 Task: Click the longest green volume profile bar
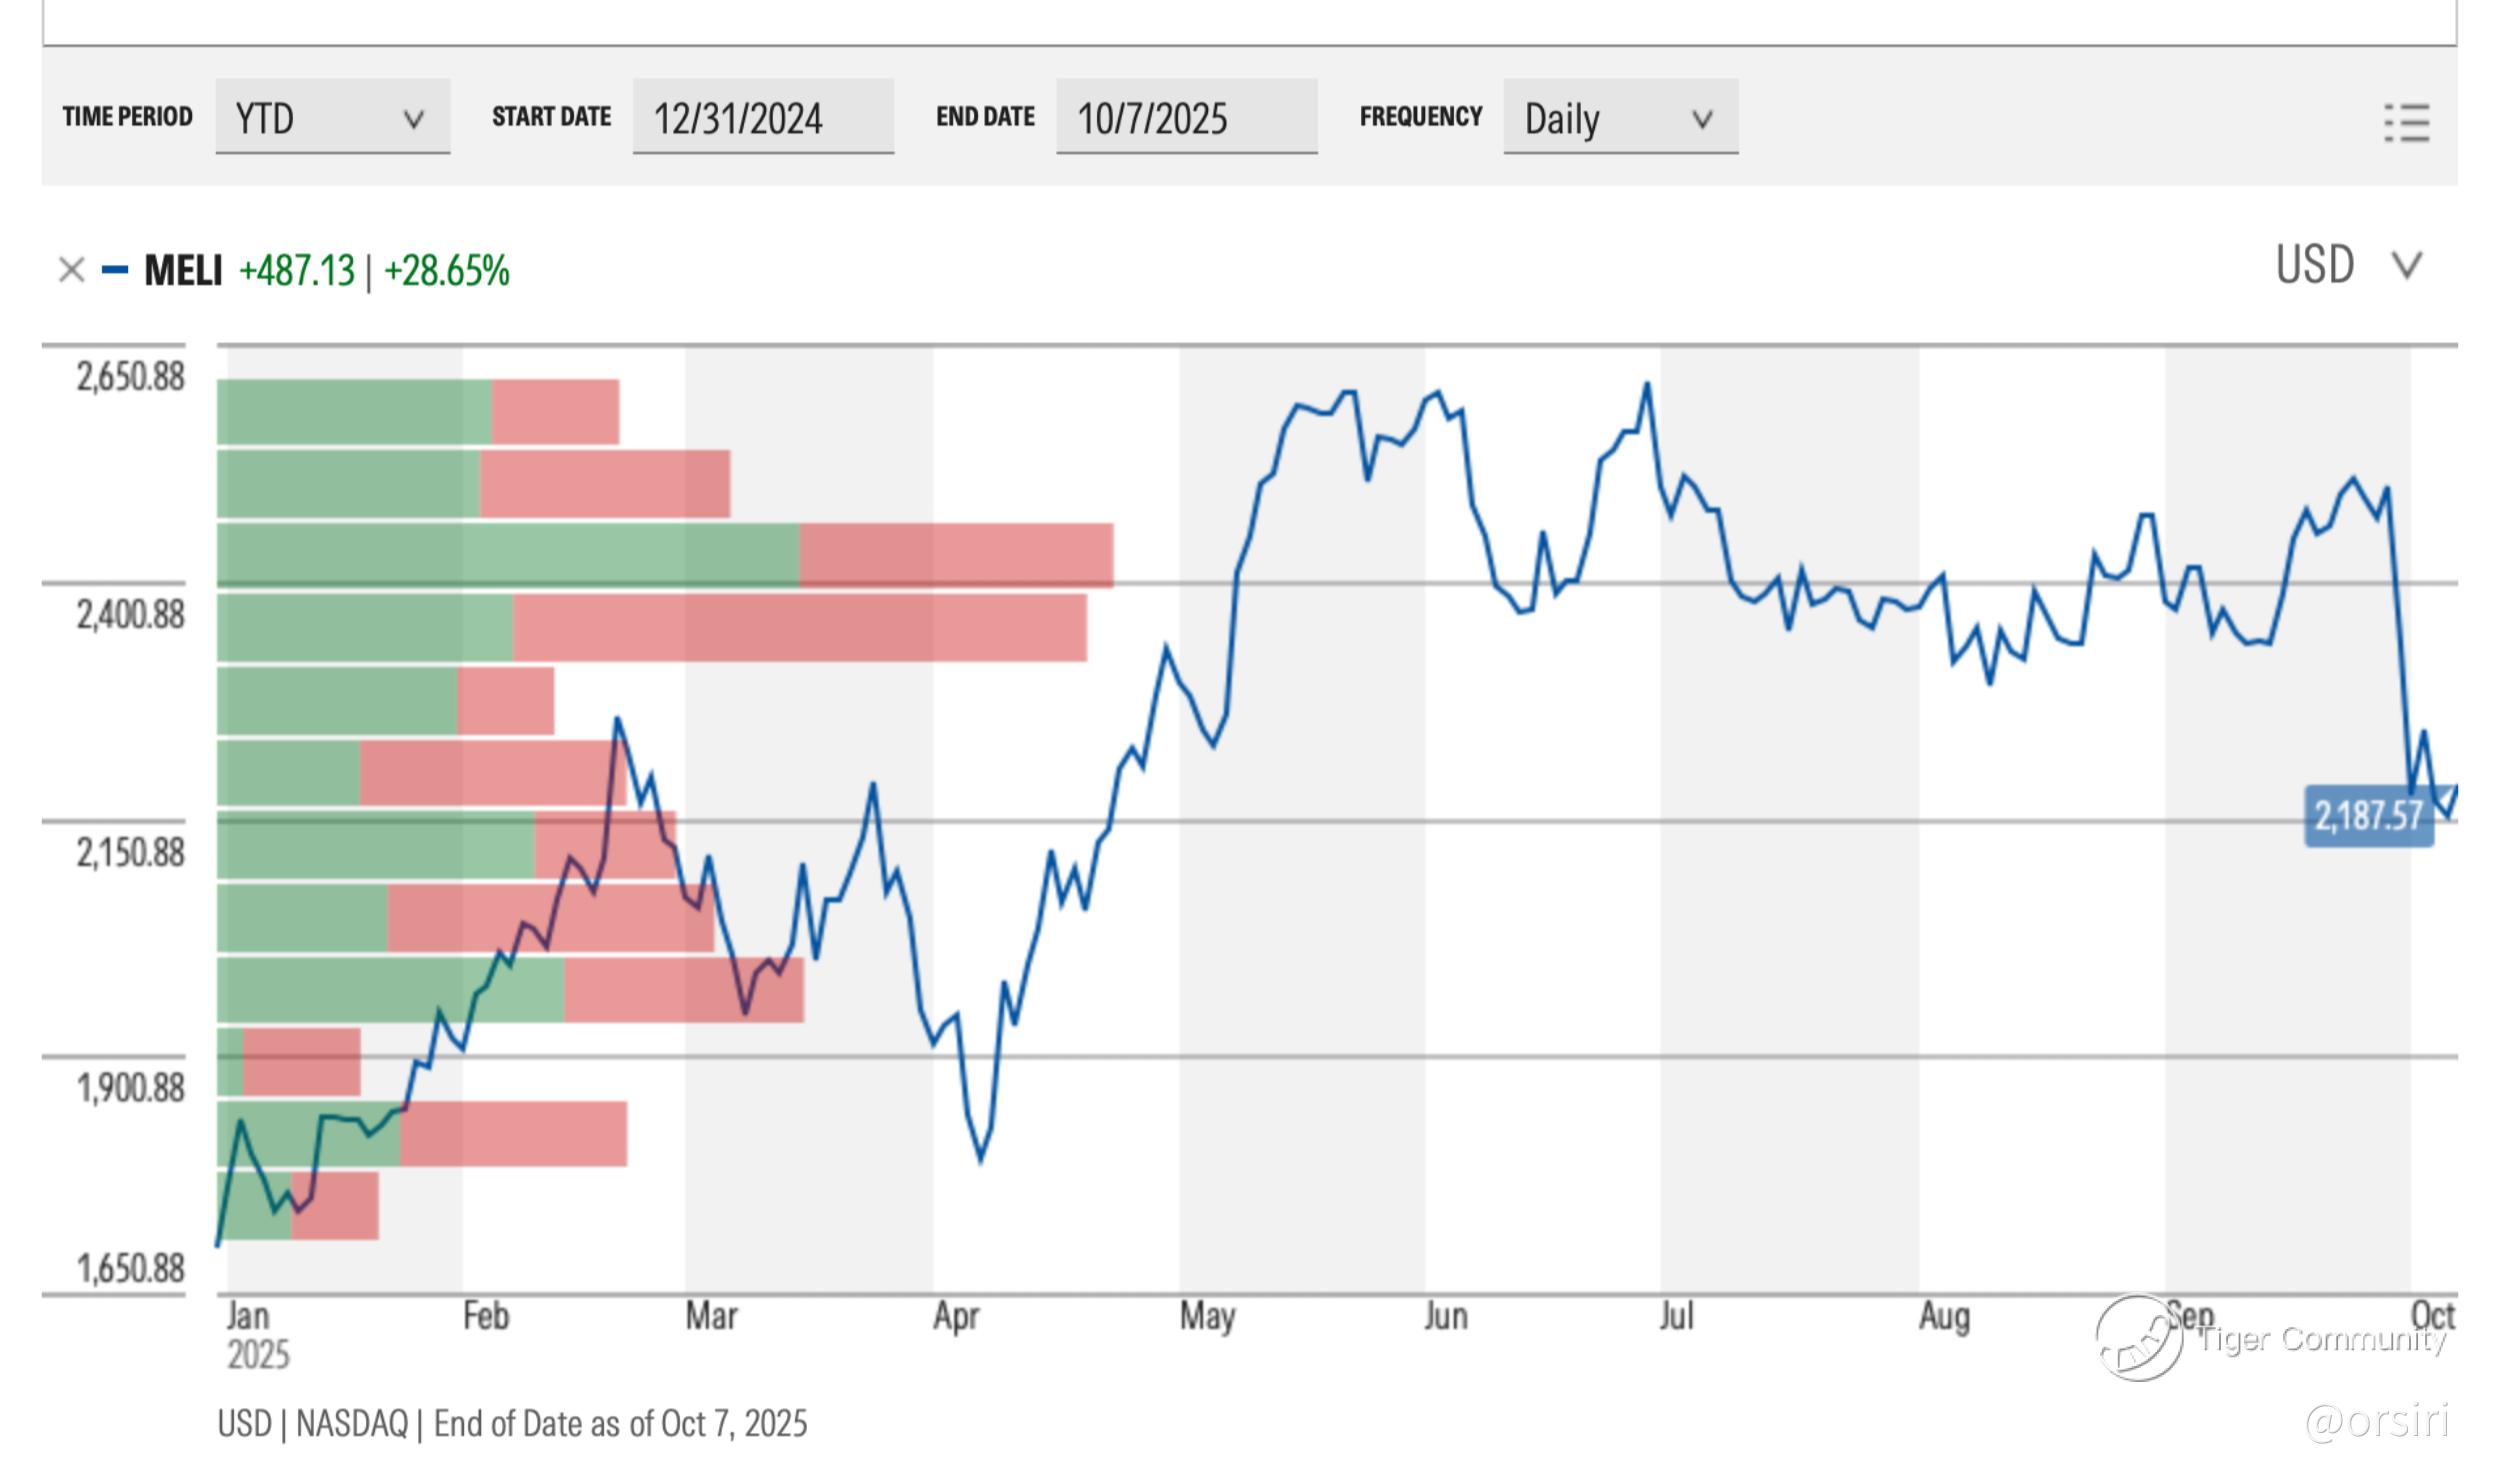508,555
